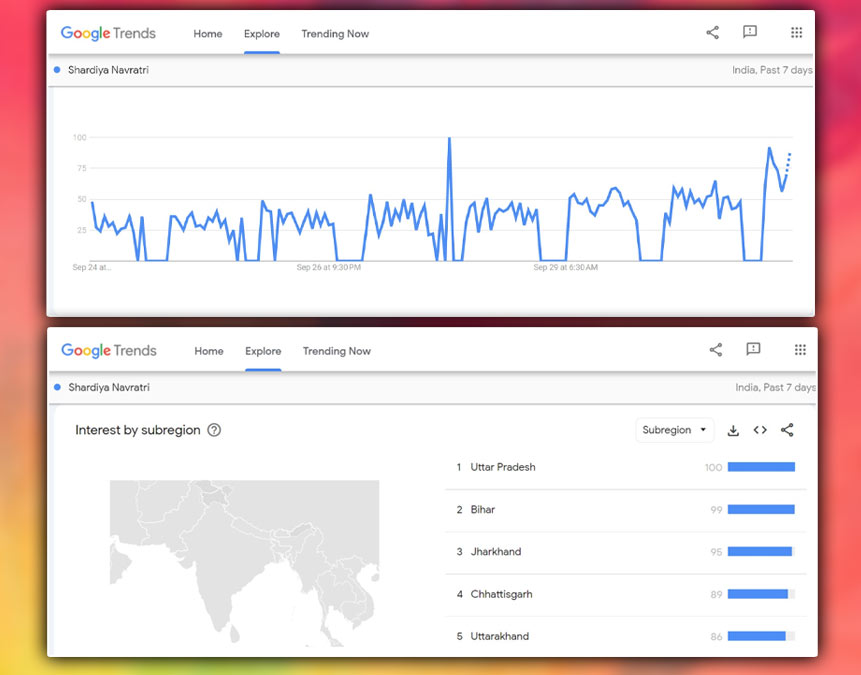Screen dimensions: 861x675
Task: Click the share icon in the lower window
Action: 715,350
